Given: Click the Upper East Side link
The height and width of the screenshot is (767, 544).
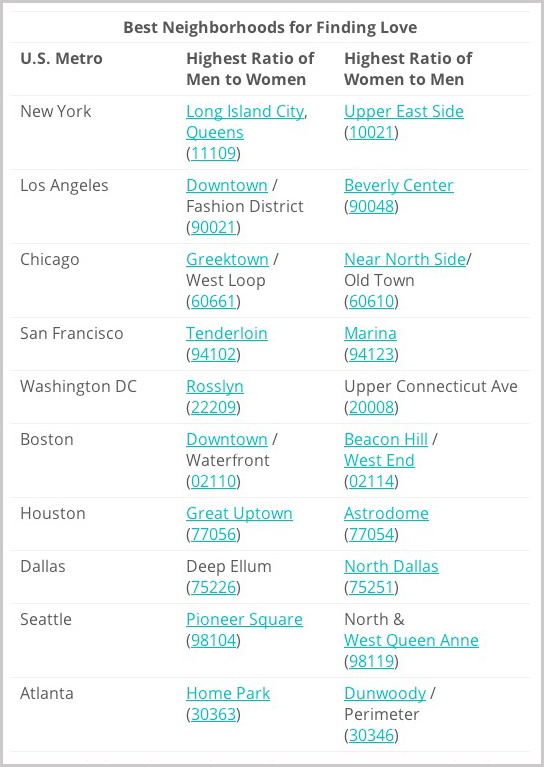Looking at the screenshot, I should pos(404,112).
